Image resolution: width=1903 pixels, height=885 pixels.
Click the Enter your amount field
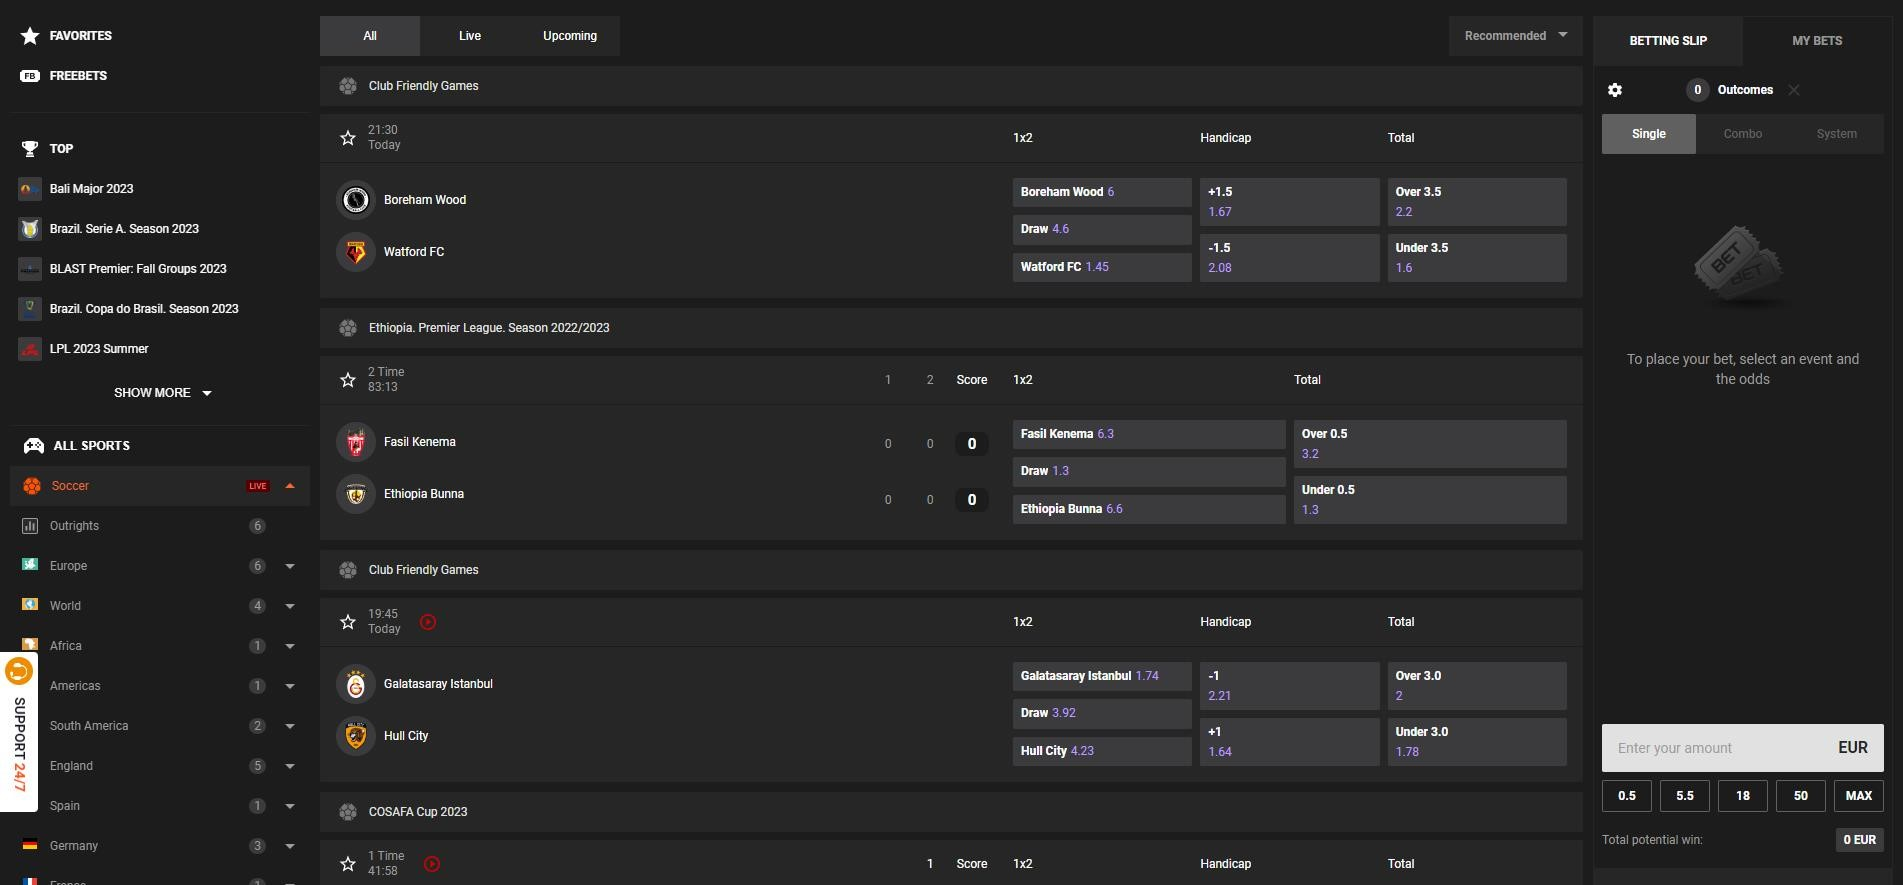(1743, 748)
